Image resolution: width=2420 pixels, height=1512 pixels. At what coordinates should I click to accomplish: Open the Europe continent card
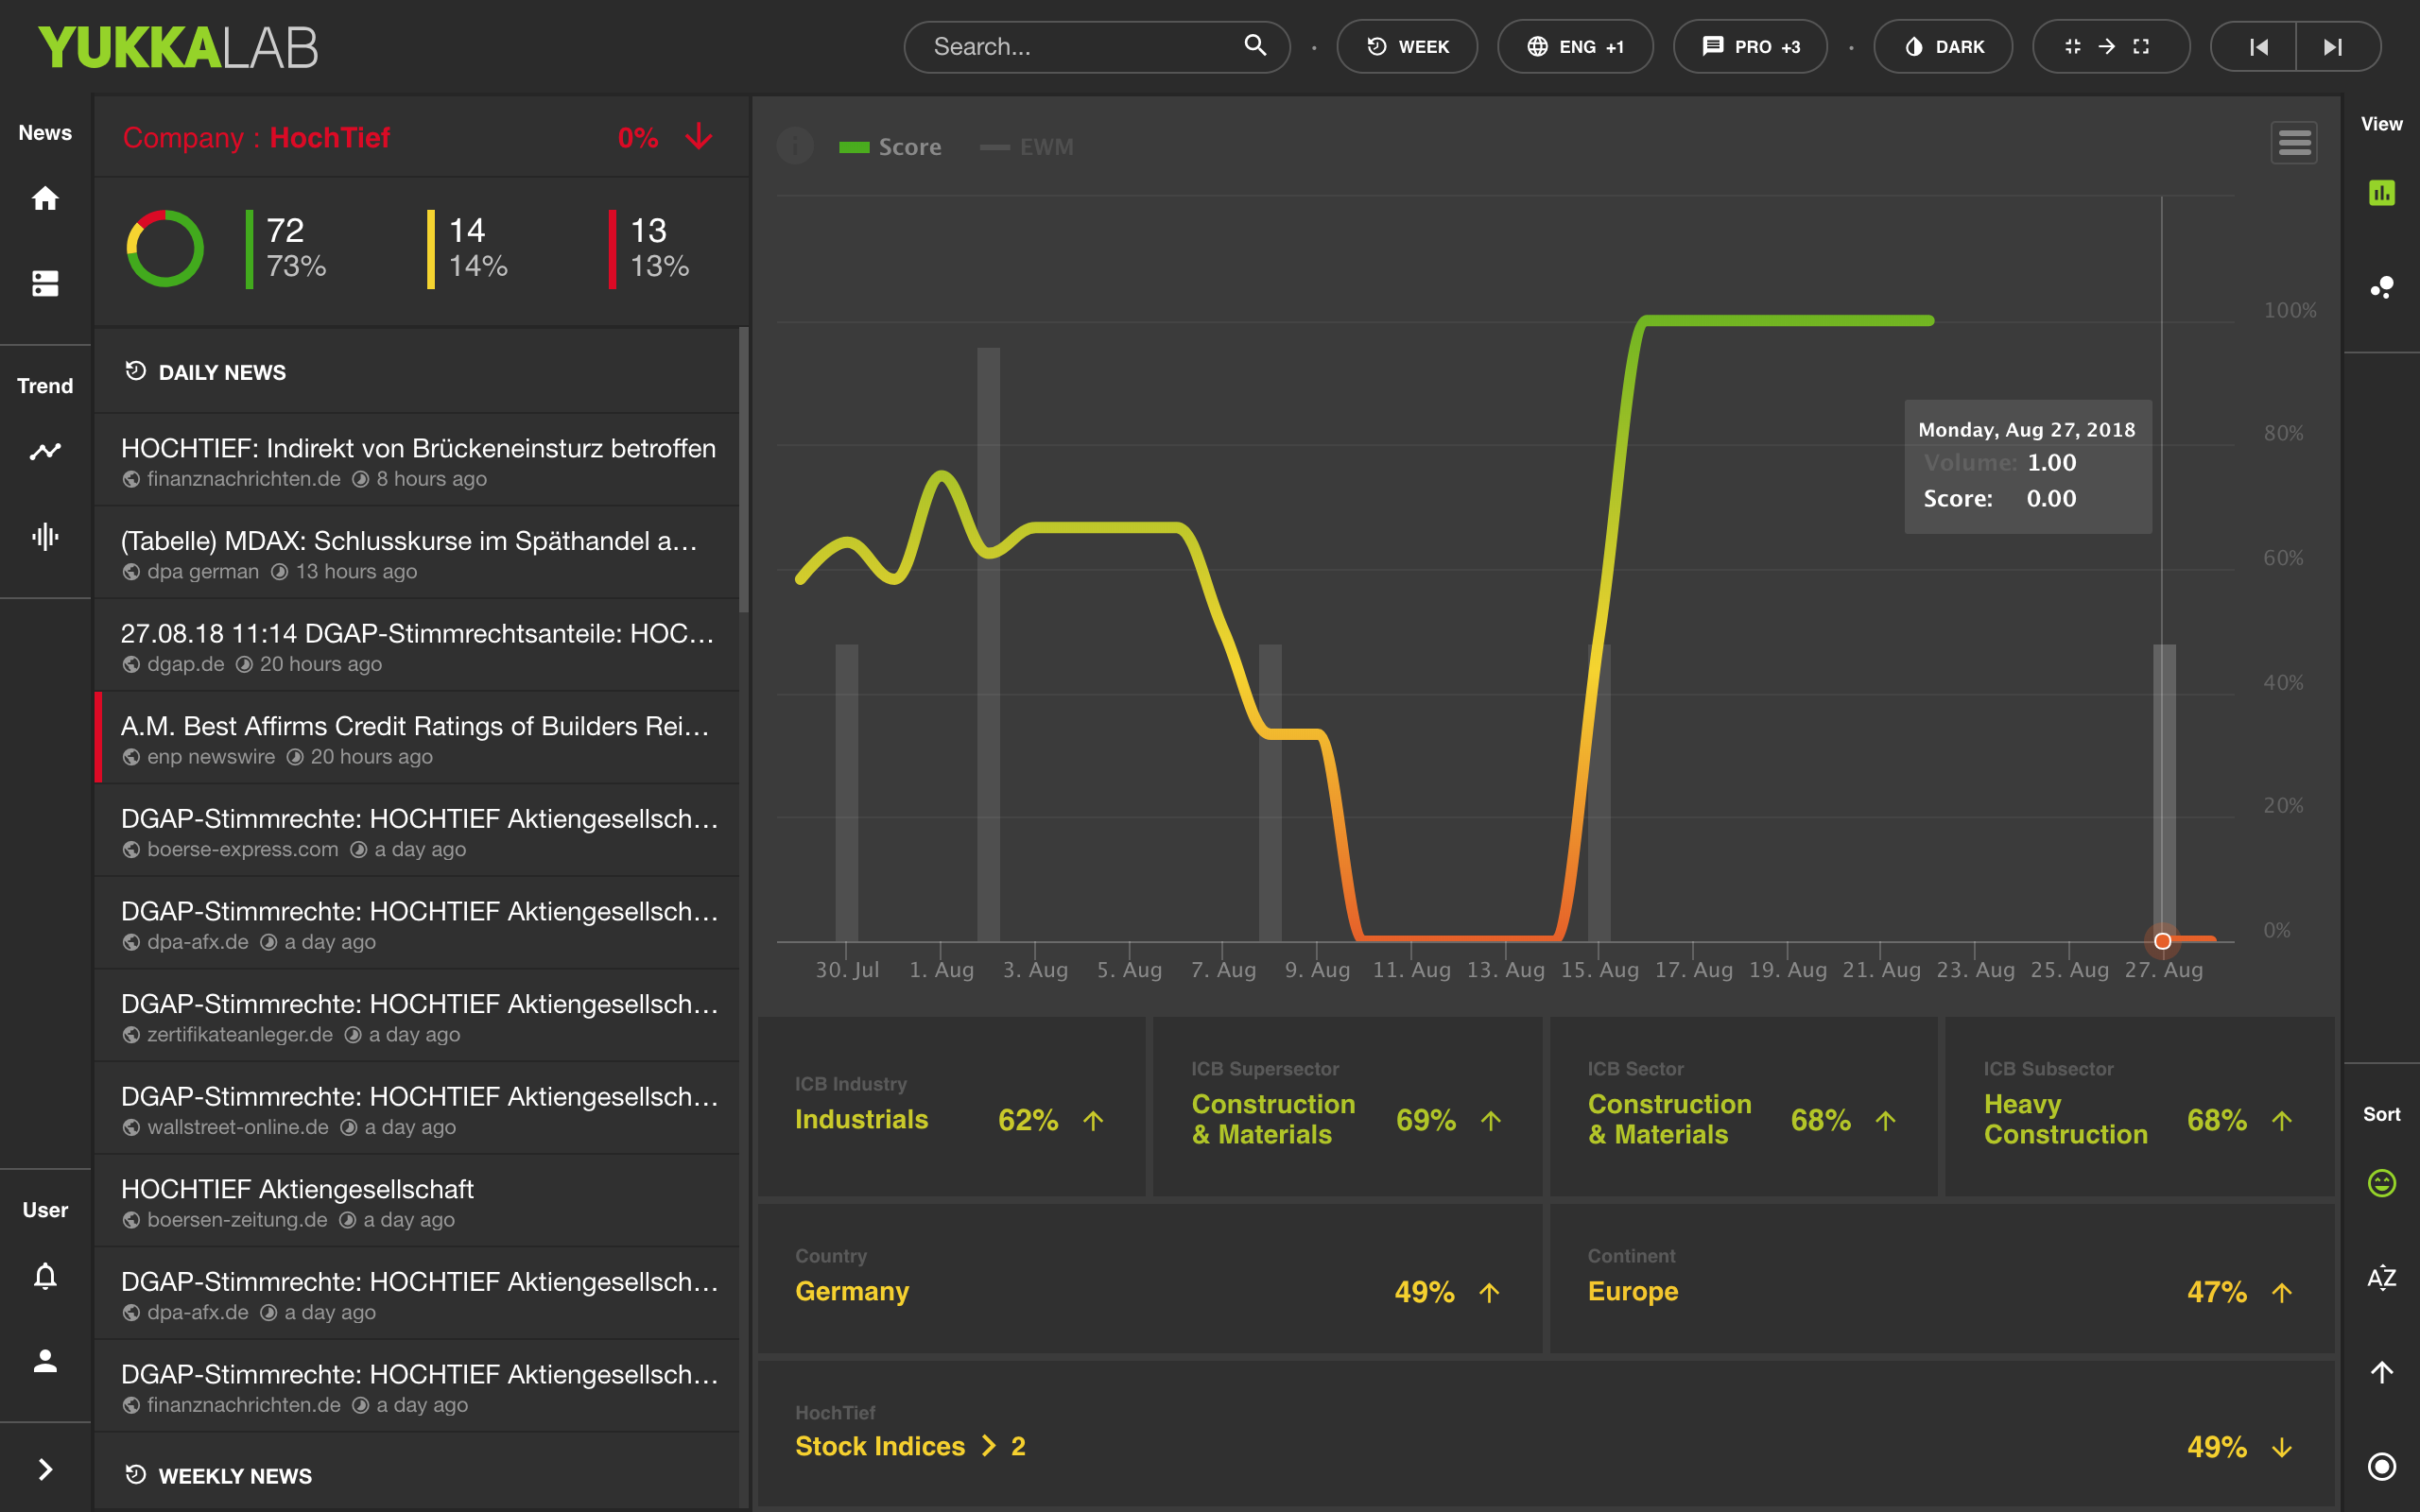pyautogui.click(x=1942, y=1278)
